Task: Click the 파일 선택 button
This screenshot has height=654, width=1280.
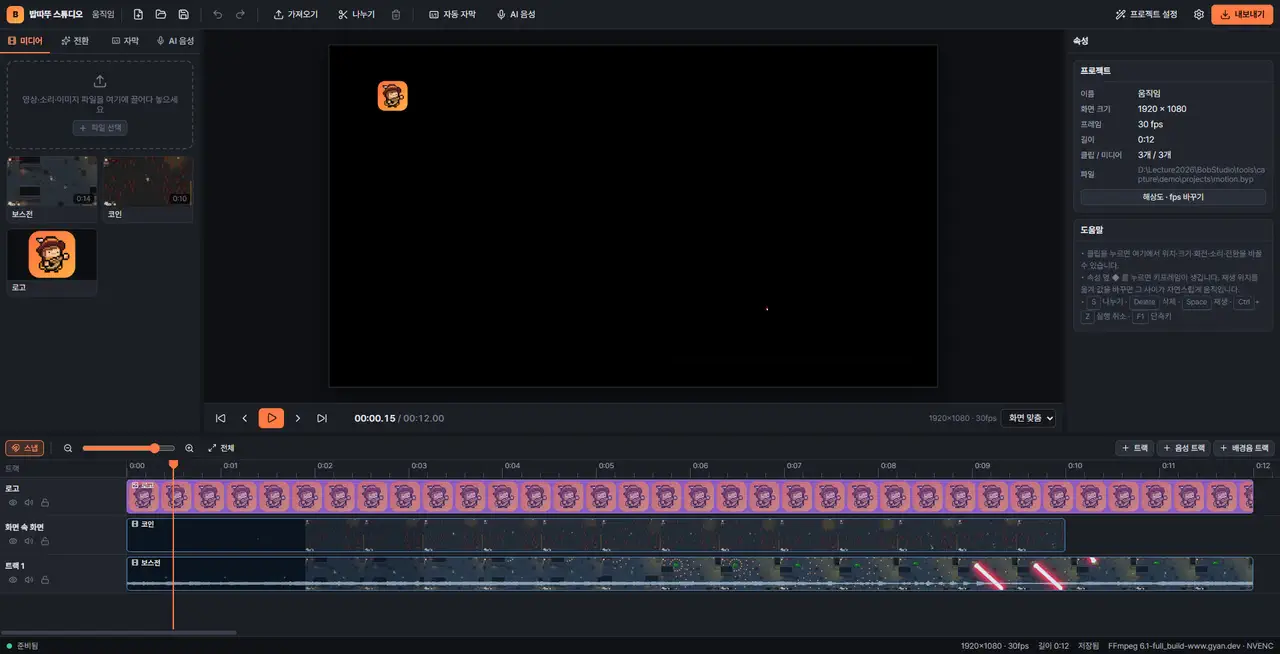Action: coord(100,128)
